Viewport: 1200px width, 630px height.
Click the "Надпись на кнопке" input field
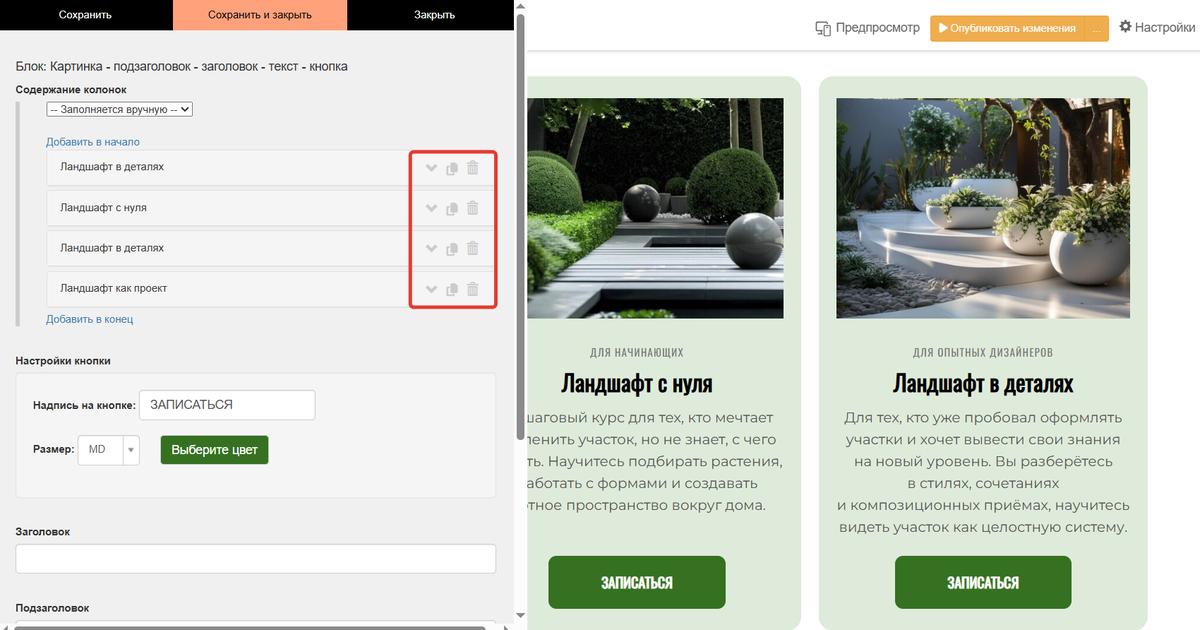pyautogui.click(x=227, y=405)
